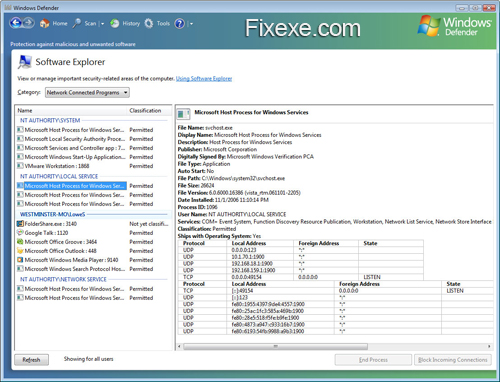Viewport: 500px width, 382px height.
Task: Open History from toolbar
Action: 131,23
